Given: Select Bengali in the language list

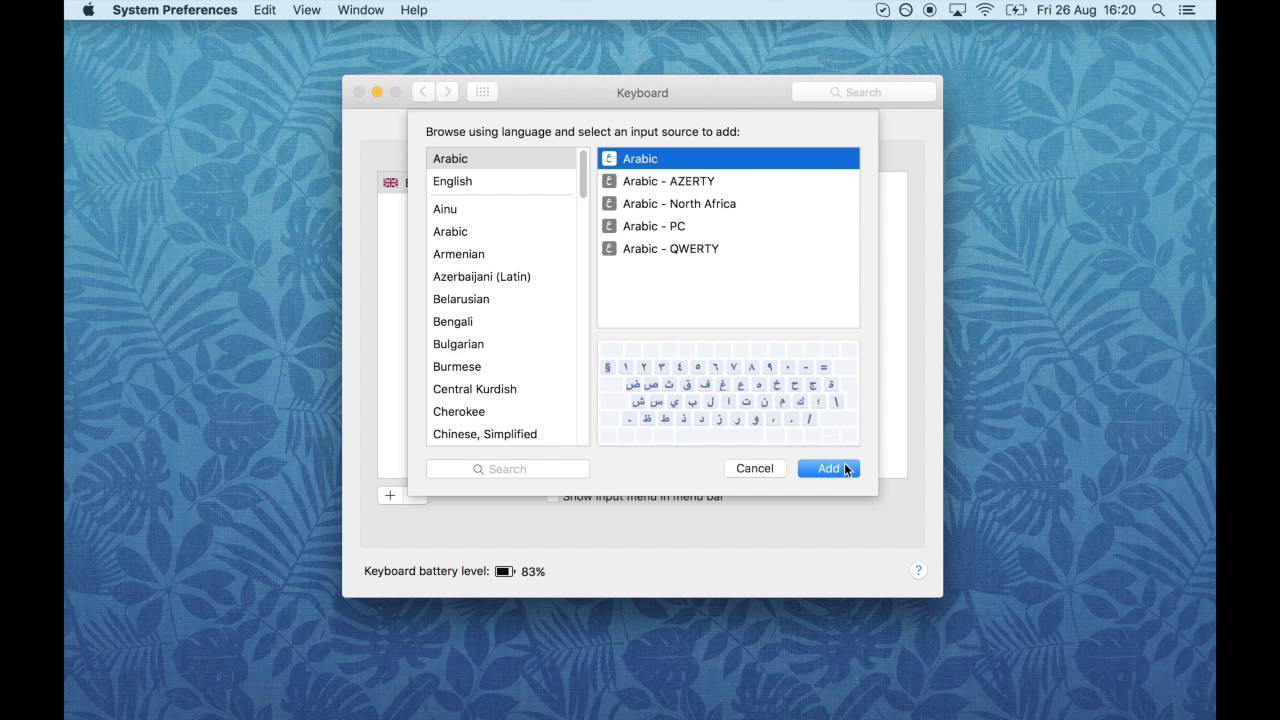Looking at the screenshot, I should (x=502, y=321).
